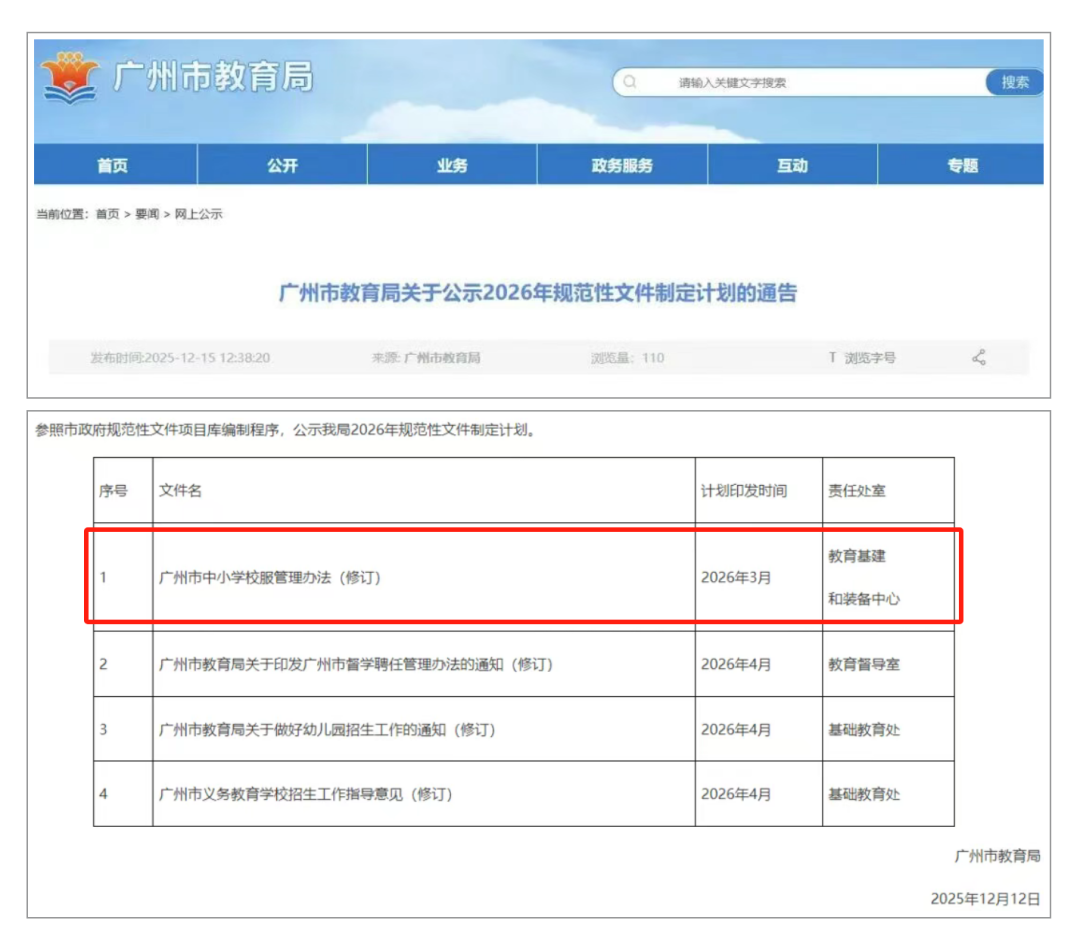Open the share icon next to the article info
This screenshot has width=1080, height=945.
coord(979,357)
